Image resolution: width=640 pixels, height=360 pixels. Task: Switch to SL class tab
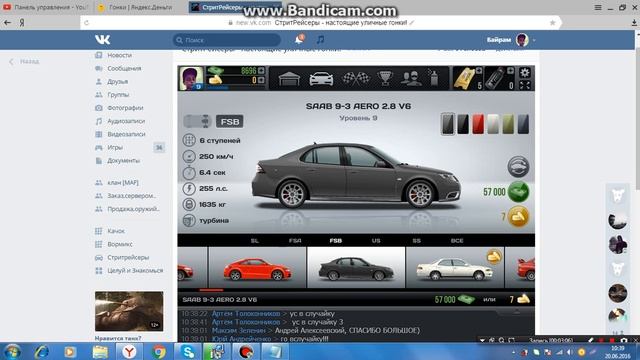tap(255, 241)
